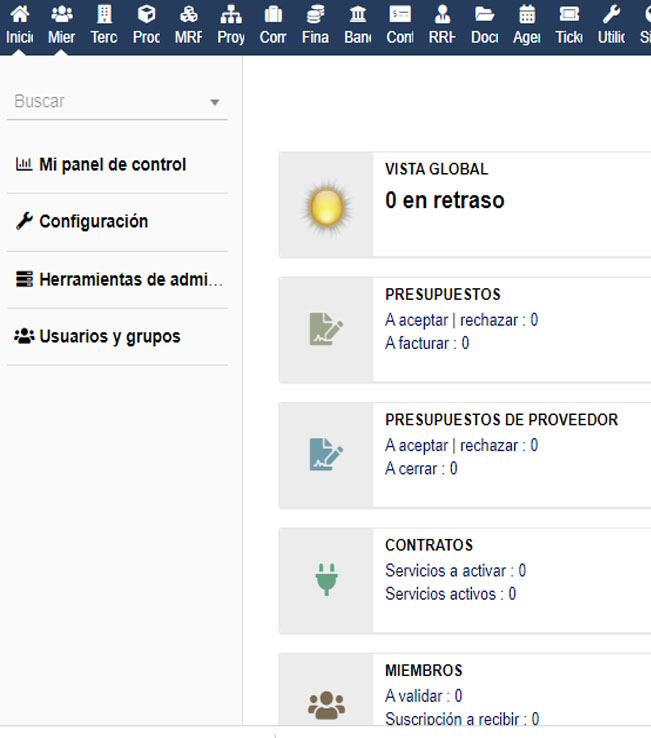Open the Documentos folder icon
The height and width of the screenshot is (738, 651).
(x=484, y=24)
